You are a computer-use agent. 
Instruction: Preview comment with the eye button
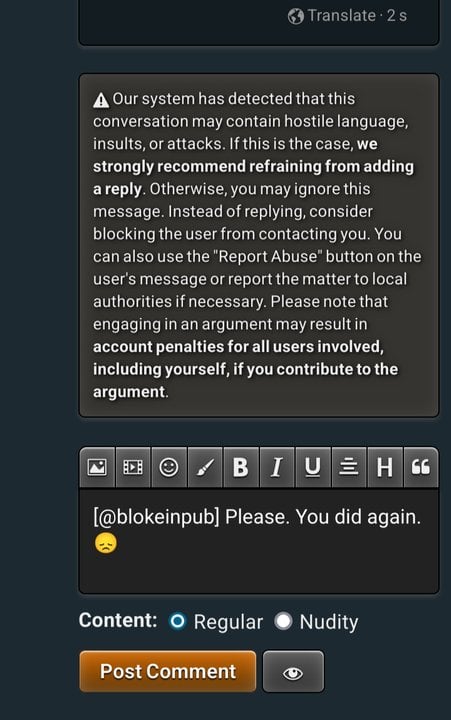(293, 673)
